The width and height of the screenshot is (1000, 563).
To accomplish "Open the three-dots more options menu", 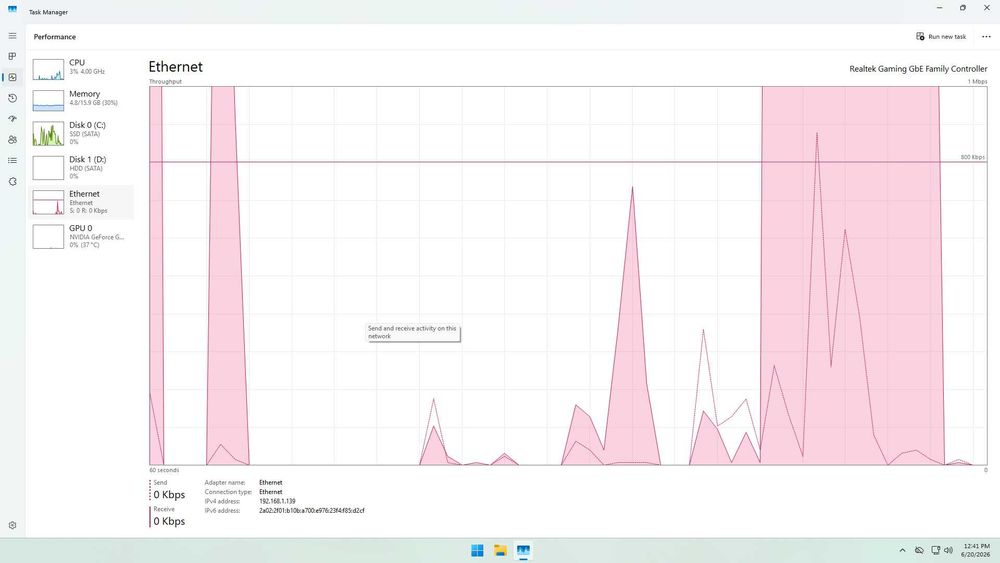I will (x=986, y=37).
